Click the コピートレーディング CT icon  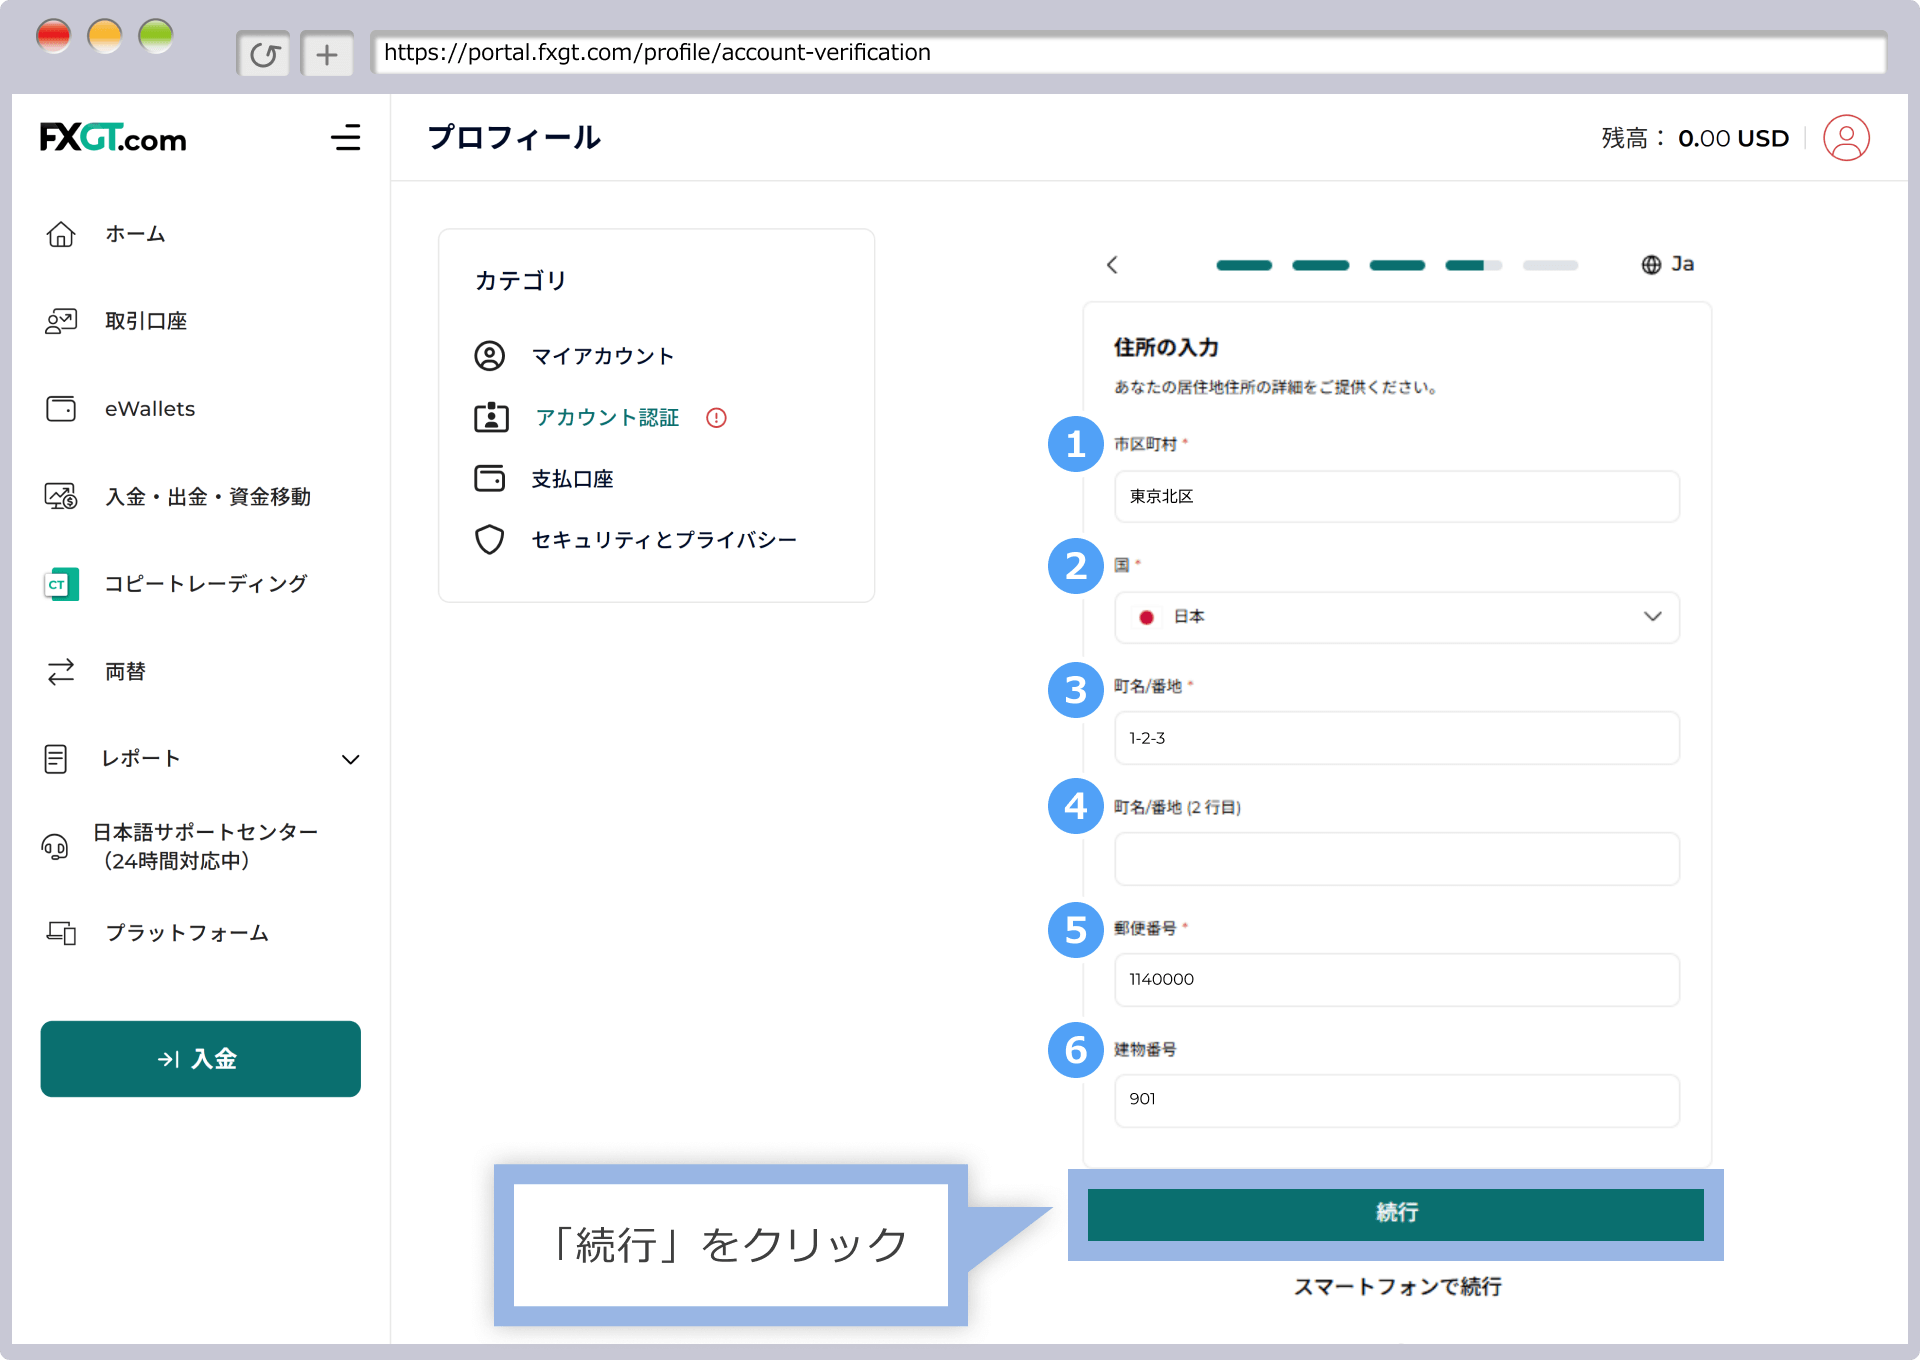(61, 584)
